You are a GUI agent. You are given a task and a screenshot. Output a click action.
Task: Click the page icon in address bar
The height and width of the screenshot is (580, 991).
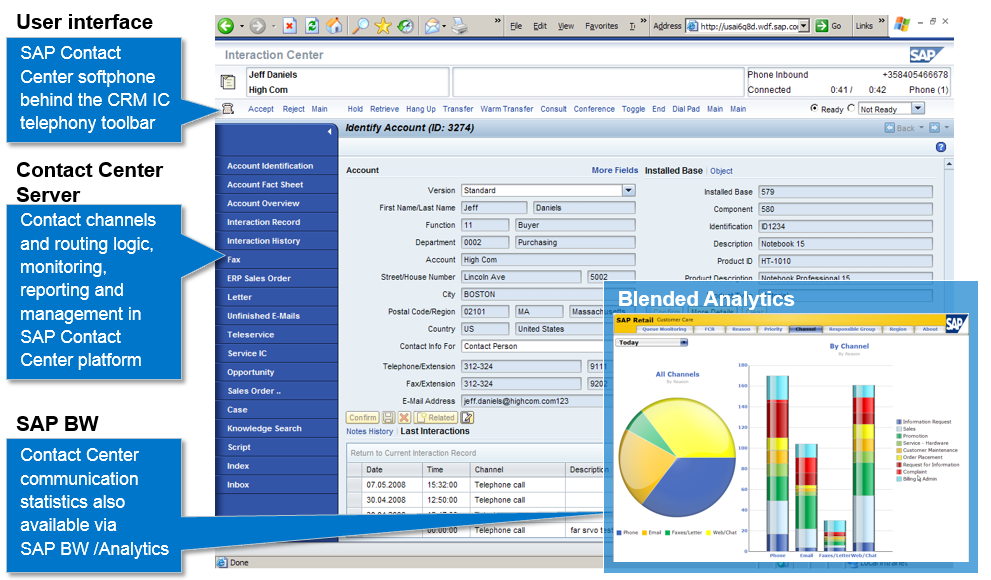[x=692, y=26]
